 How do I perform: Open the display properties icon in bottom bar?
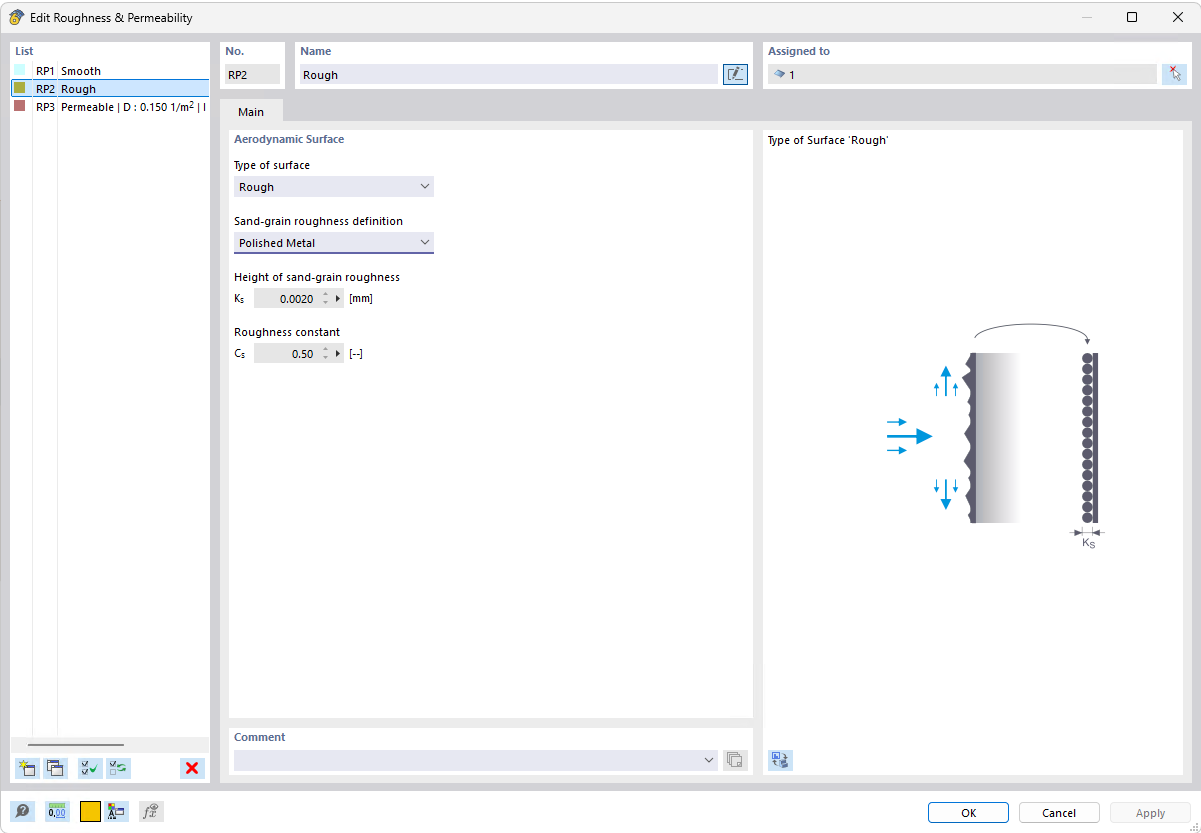click(116, 811)
